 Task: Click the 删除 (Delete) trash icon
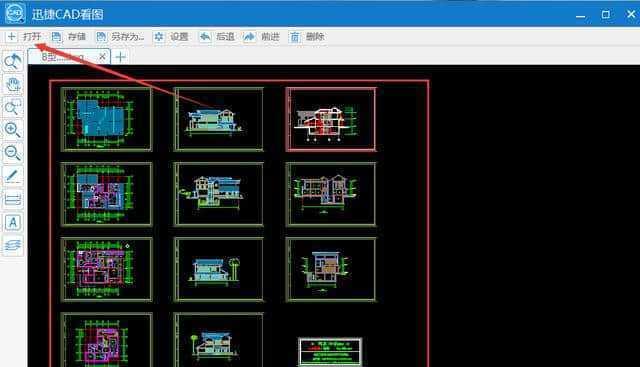point(295,37)
